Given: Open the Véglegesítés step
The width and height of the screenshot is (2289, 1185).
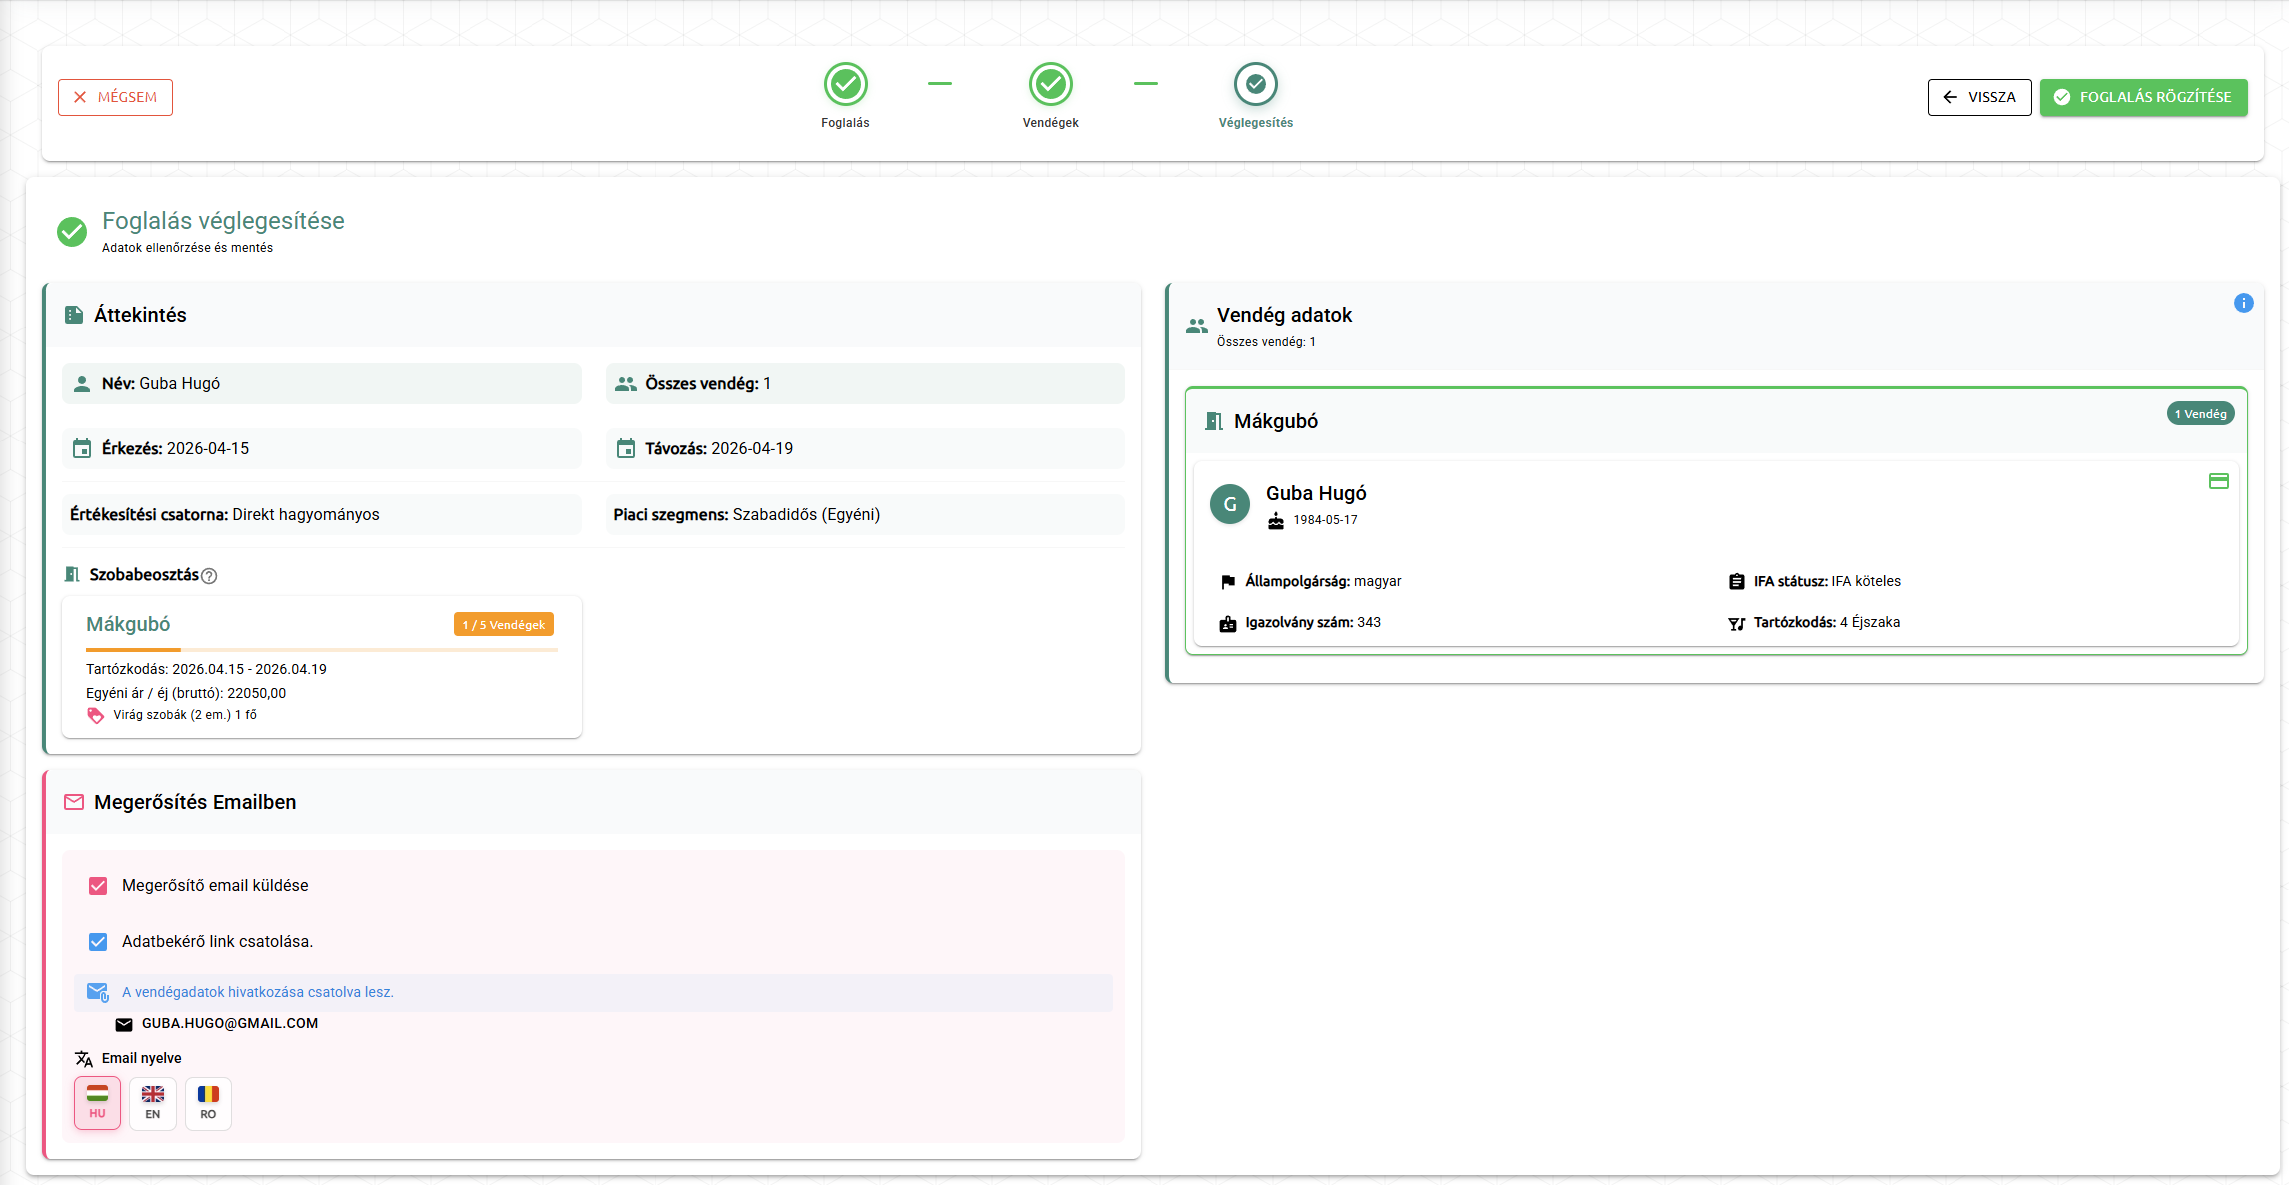Looking at the screenshot, I should point(1255,85).
